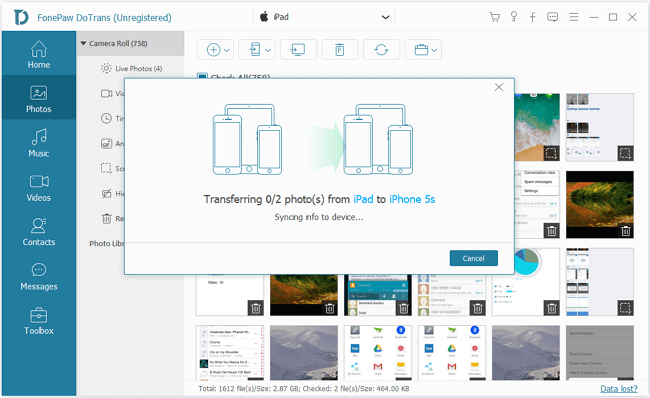
Task: Click the export to PC icon
Action: pyautogui.click(x=298, y=50)
